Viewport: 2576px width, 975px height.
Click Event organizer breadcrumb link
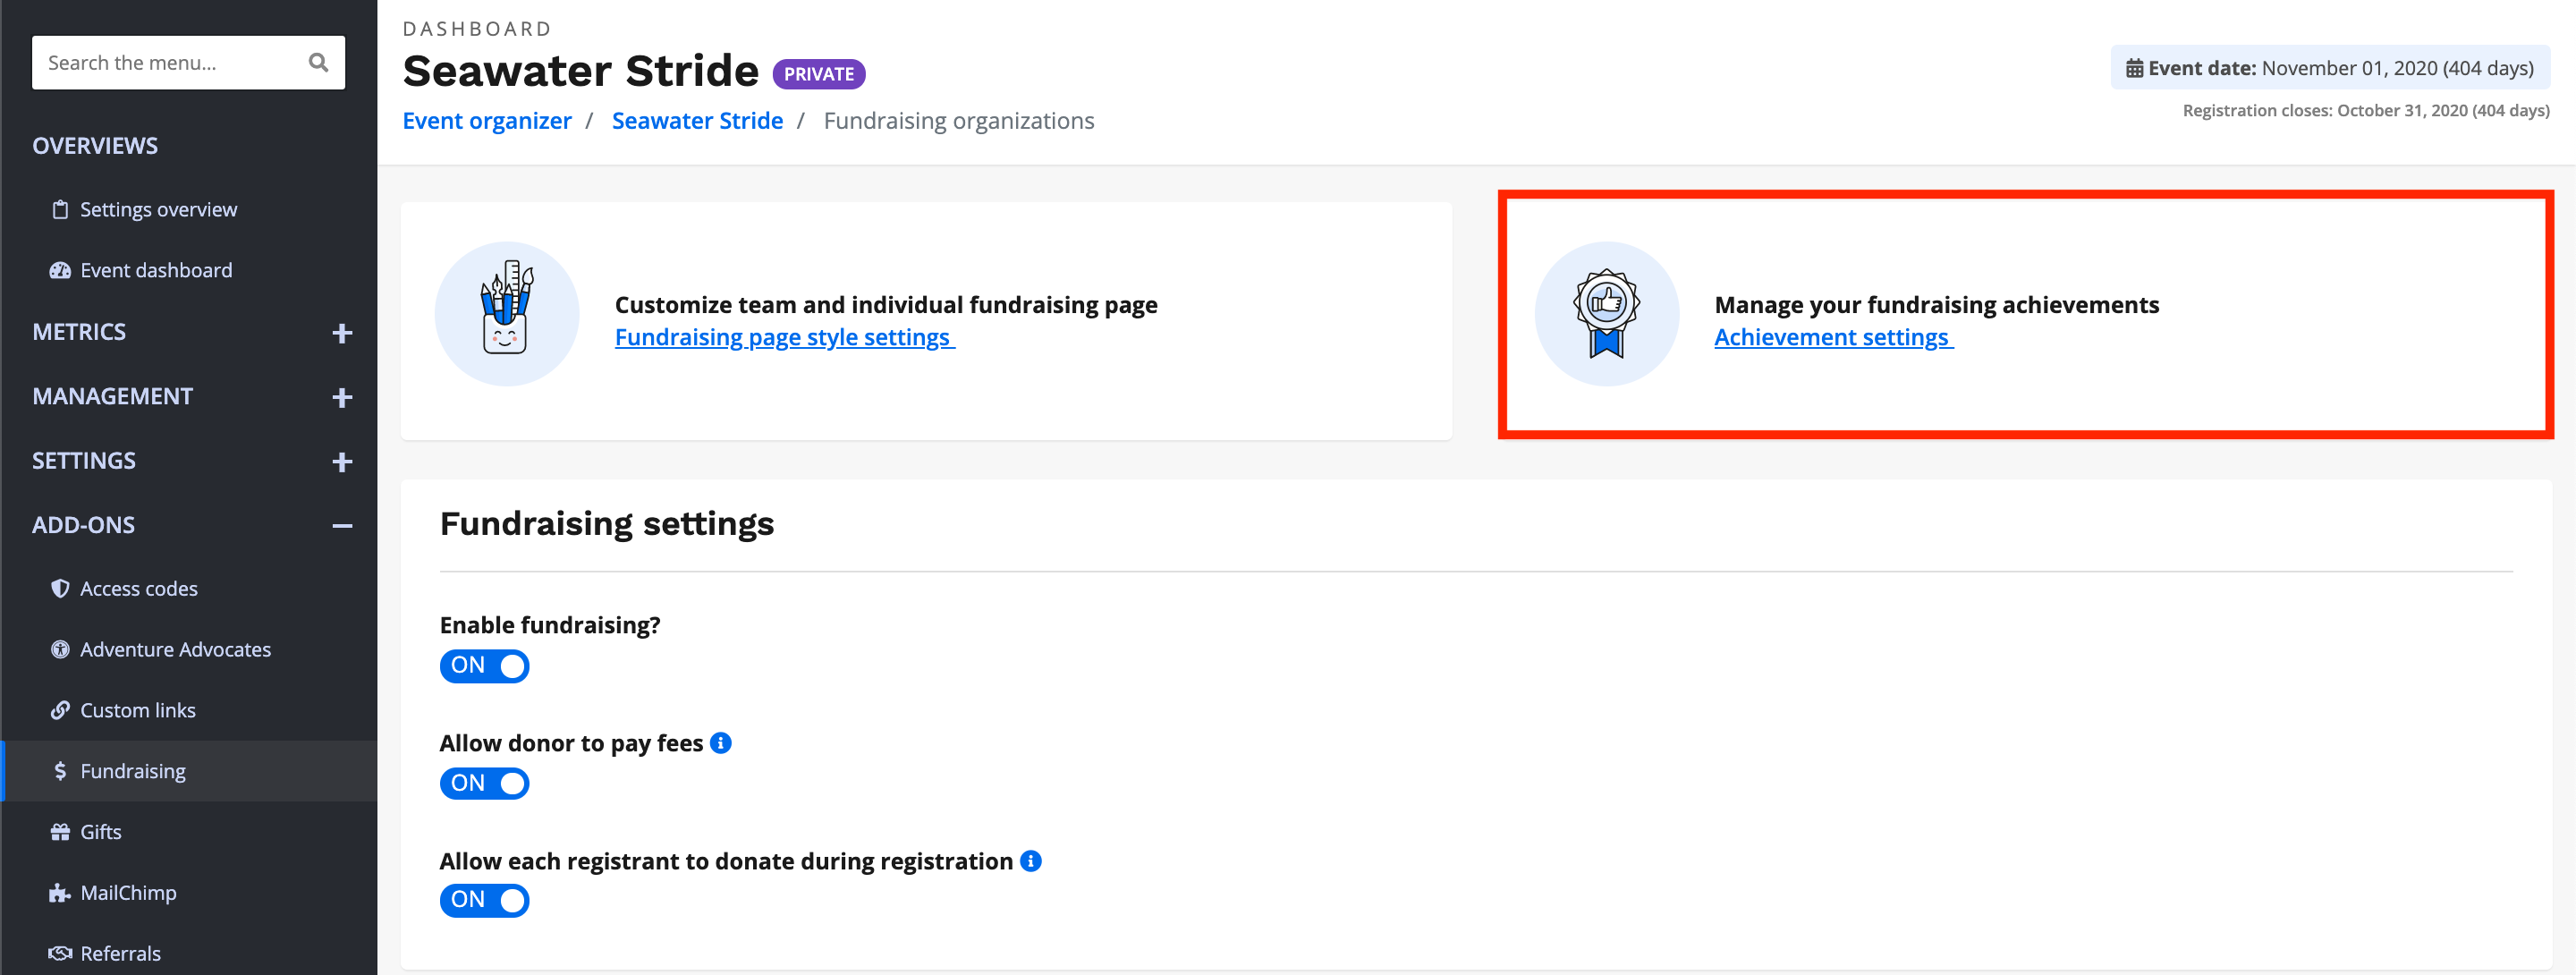click(x=487, y=121)
